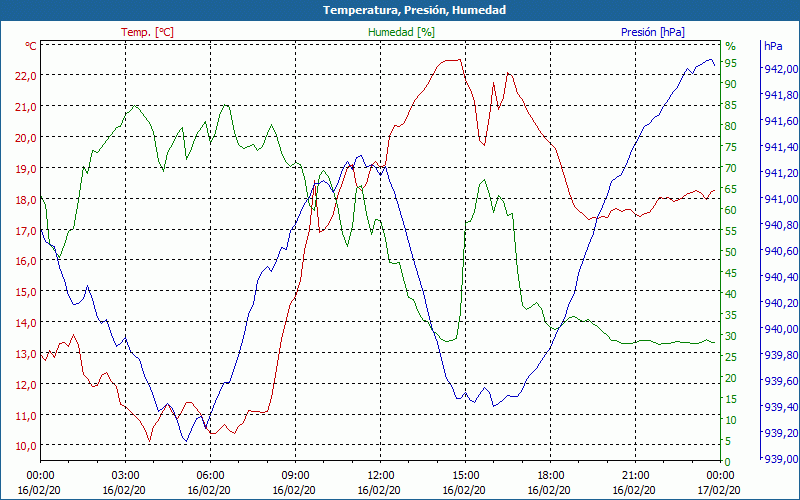800x500 pixels.
Task: Click the 12,0 temperature axis value
Action: pyautogui.click(x=27, y=385)
